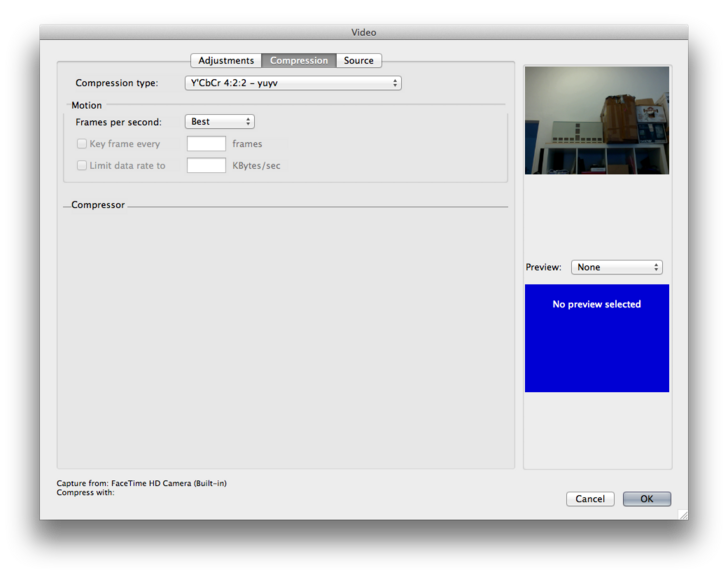Open the Source tab
The height and width of the screenshot is (575, 728).
(x=359, y=60)
